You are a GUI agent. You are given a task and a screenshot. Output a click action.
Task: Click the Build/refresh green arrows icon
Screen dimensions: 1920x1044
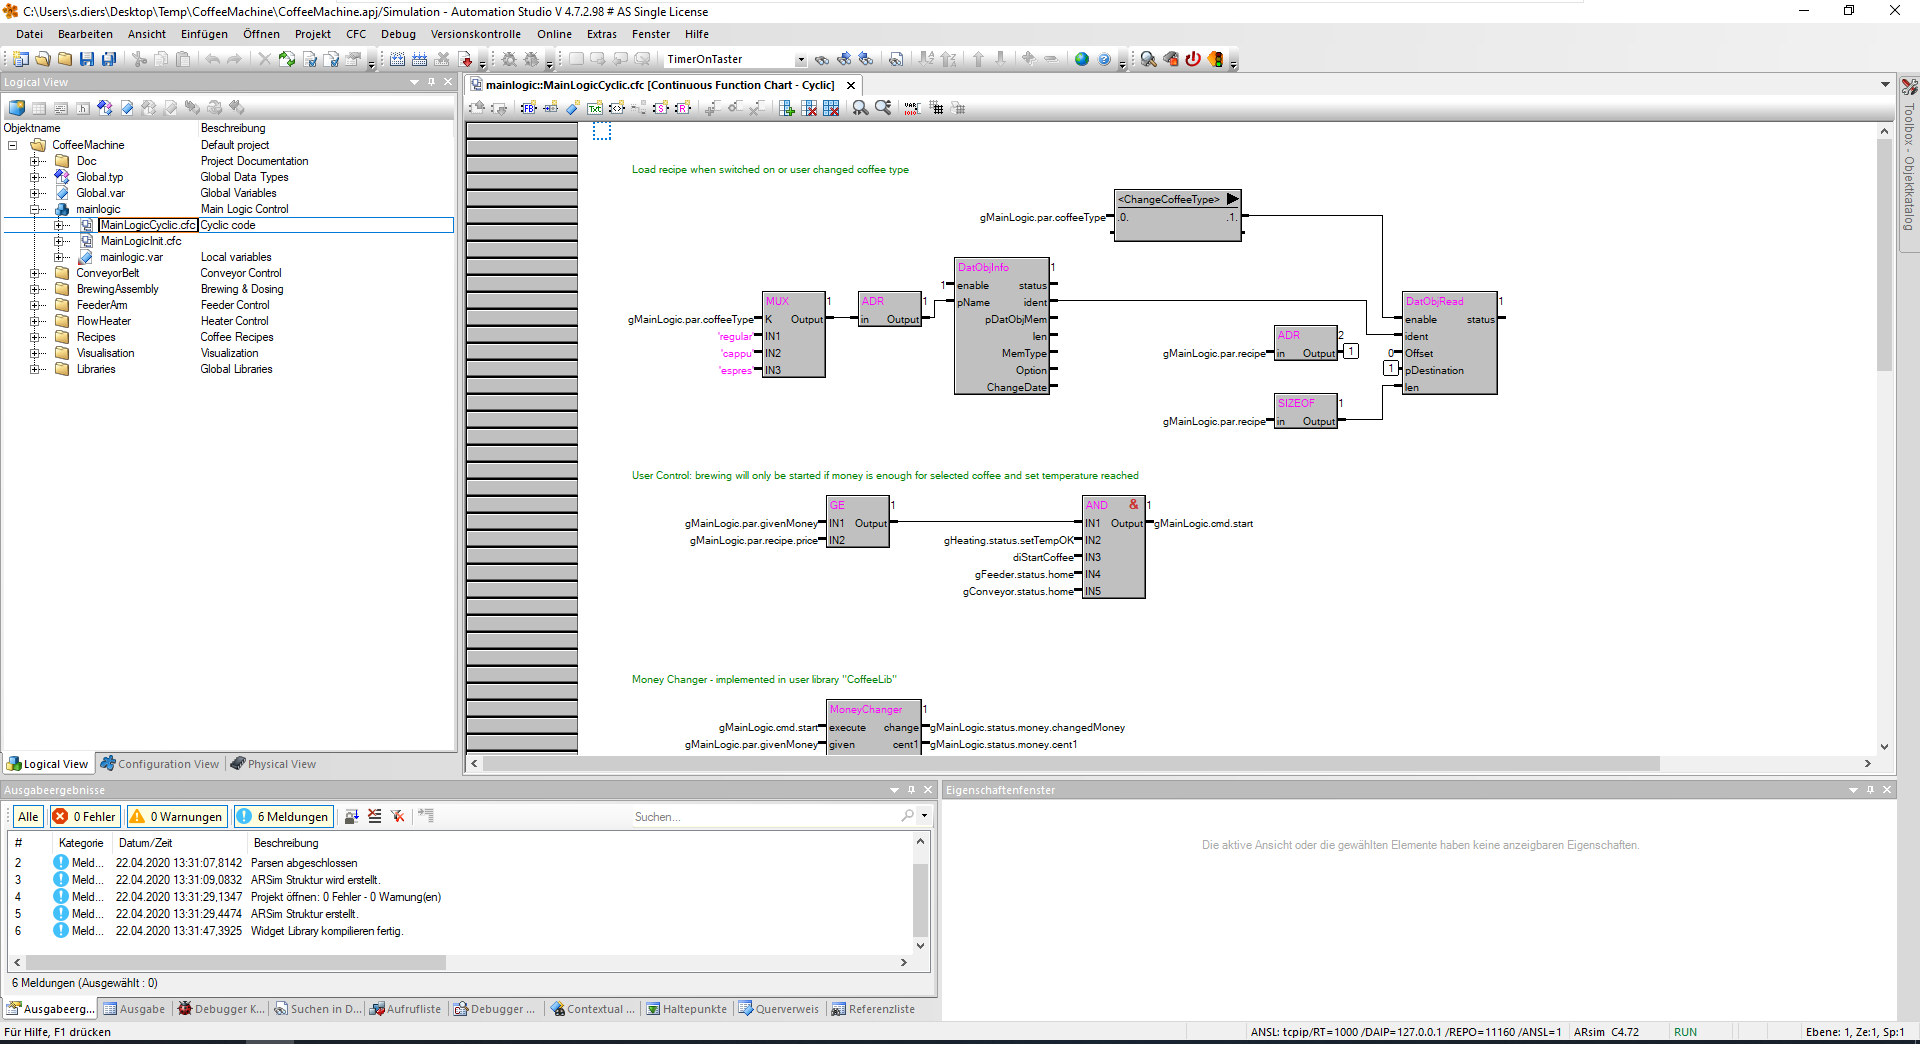(287, 59)
